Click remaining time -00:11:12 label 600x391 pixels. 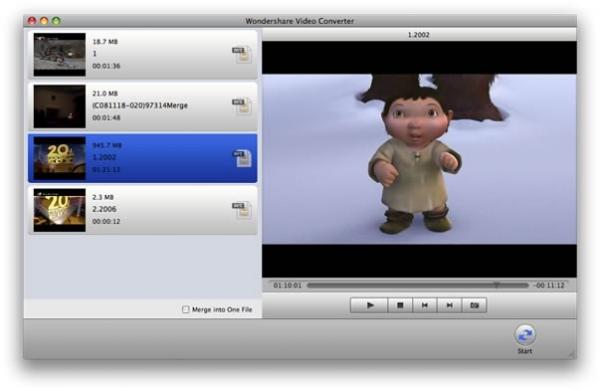549,285
